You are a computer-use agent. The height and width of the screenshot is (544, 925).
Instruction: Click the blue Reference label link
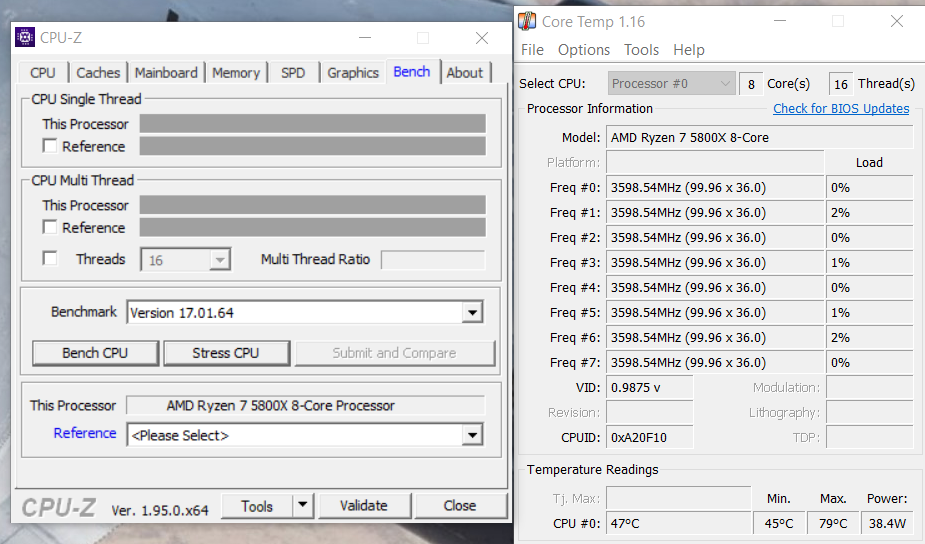coord(85,433)
